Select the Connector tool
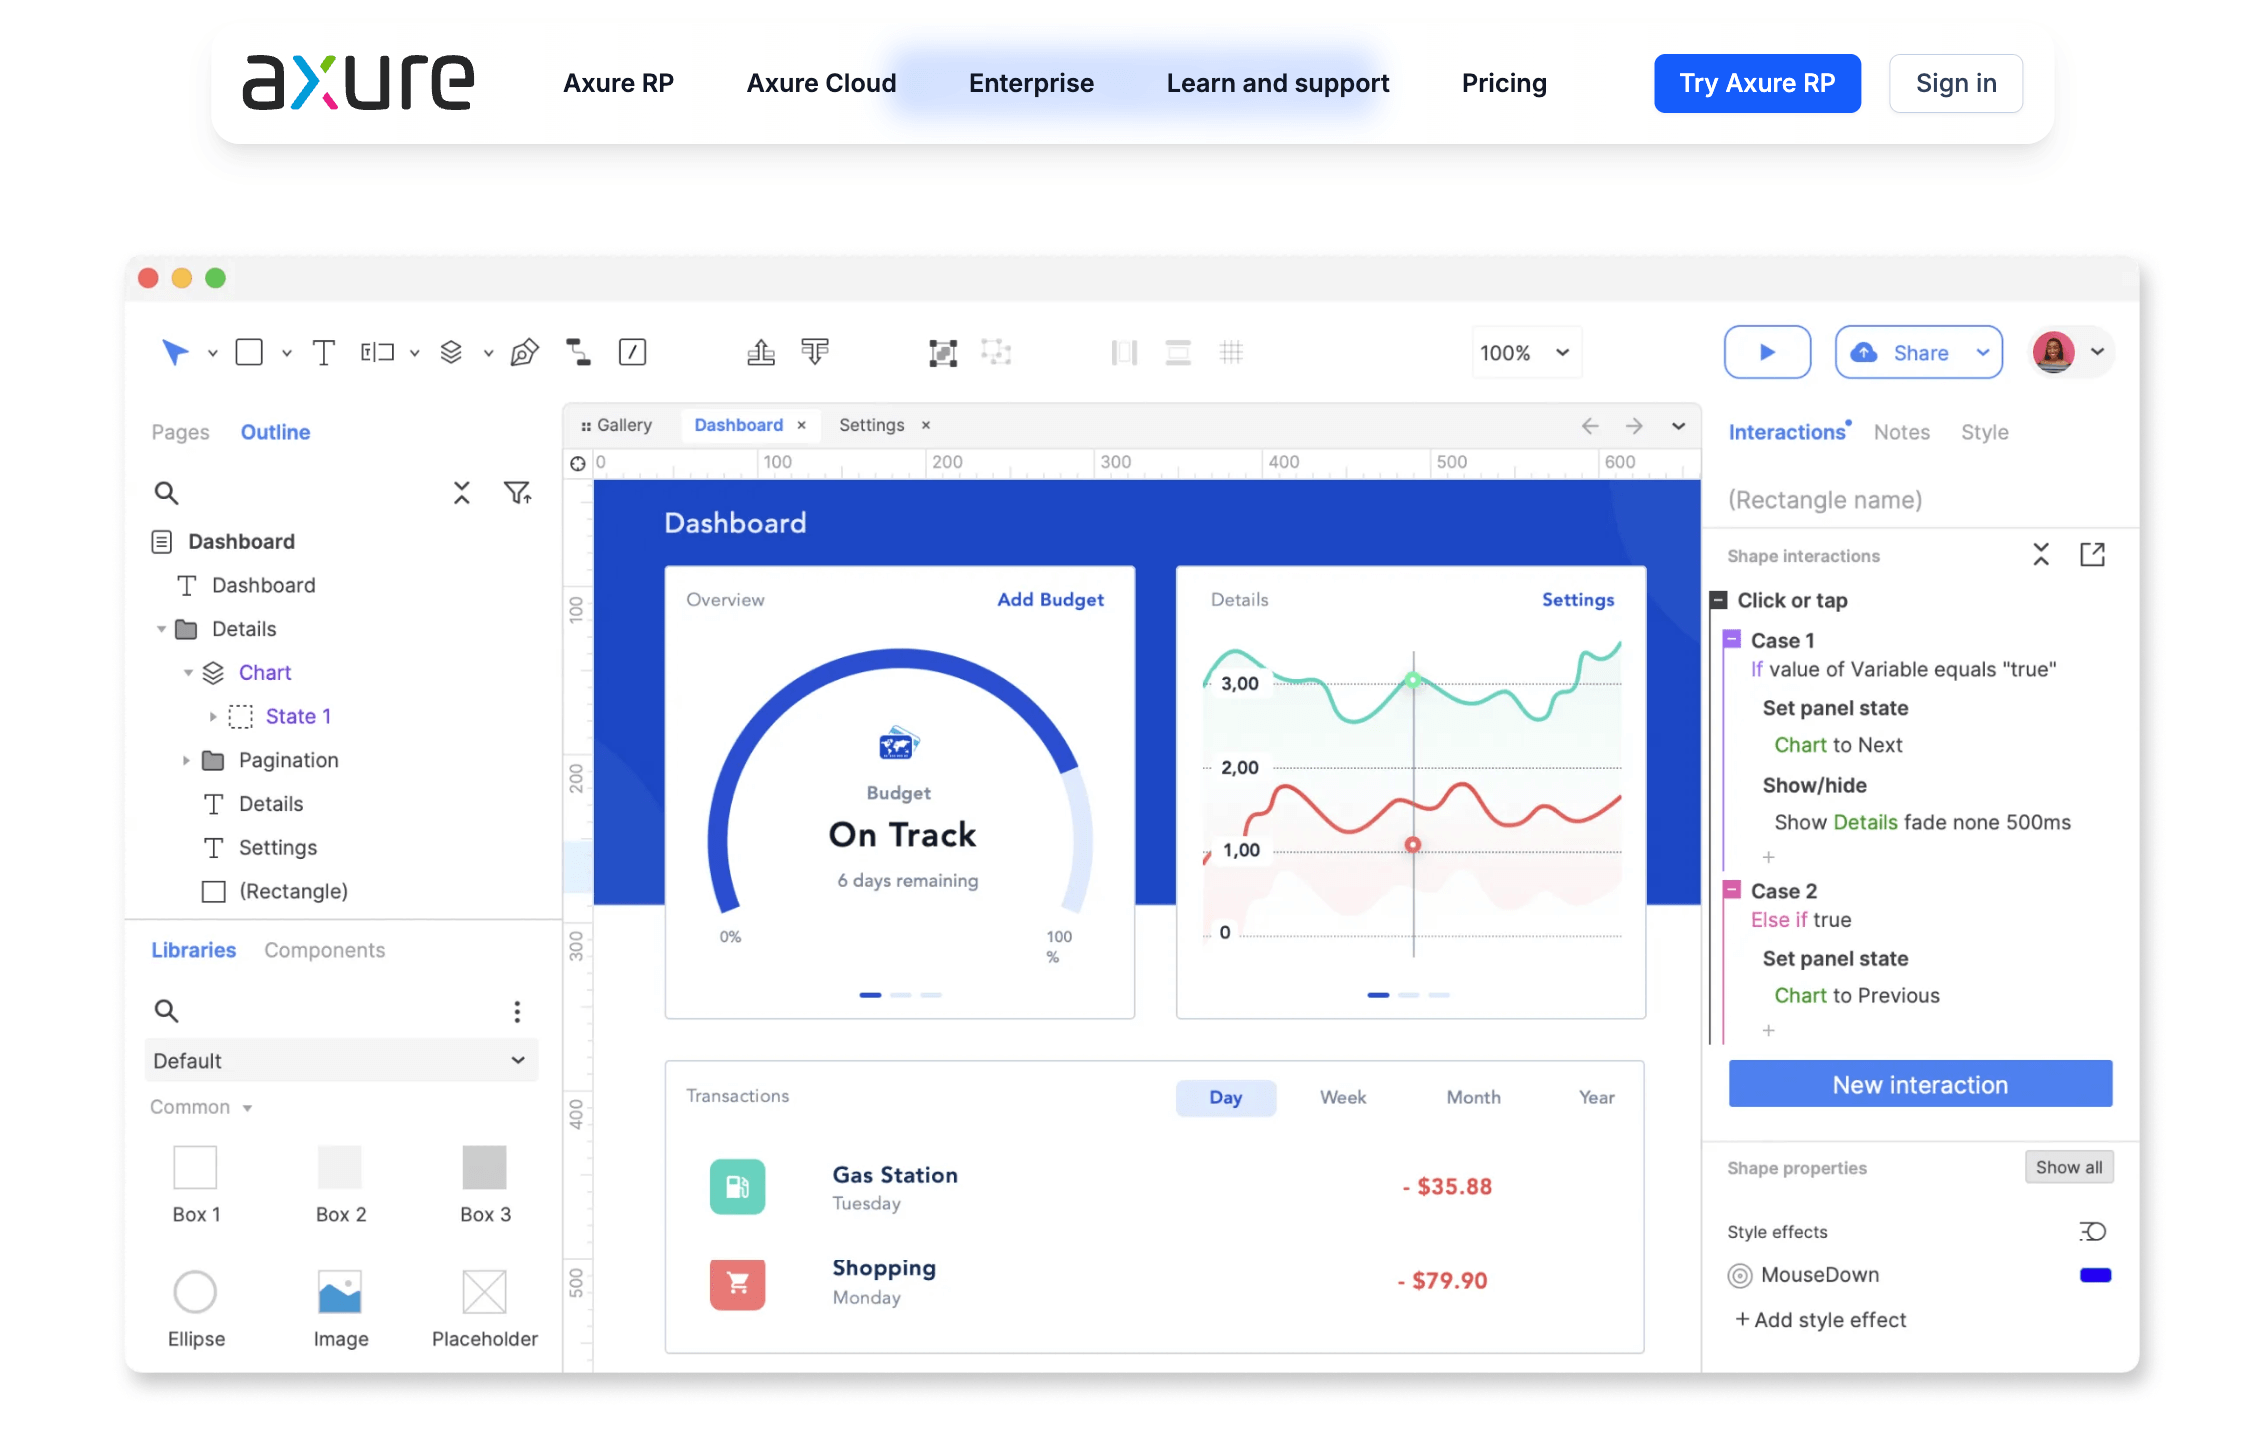The image size is (2250, 1450). click(x=578, y=352)
